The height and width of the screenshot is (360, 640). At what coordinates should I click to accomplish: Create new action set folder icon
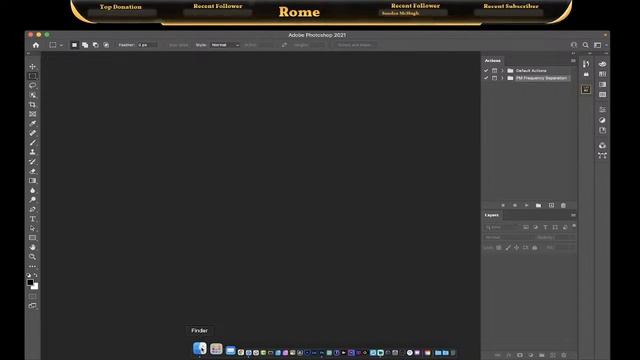pos(538,205)
